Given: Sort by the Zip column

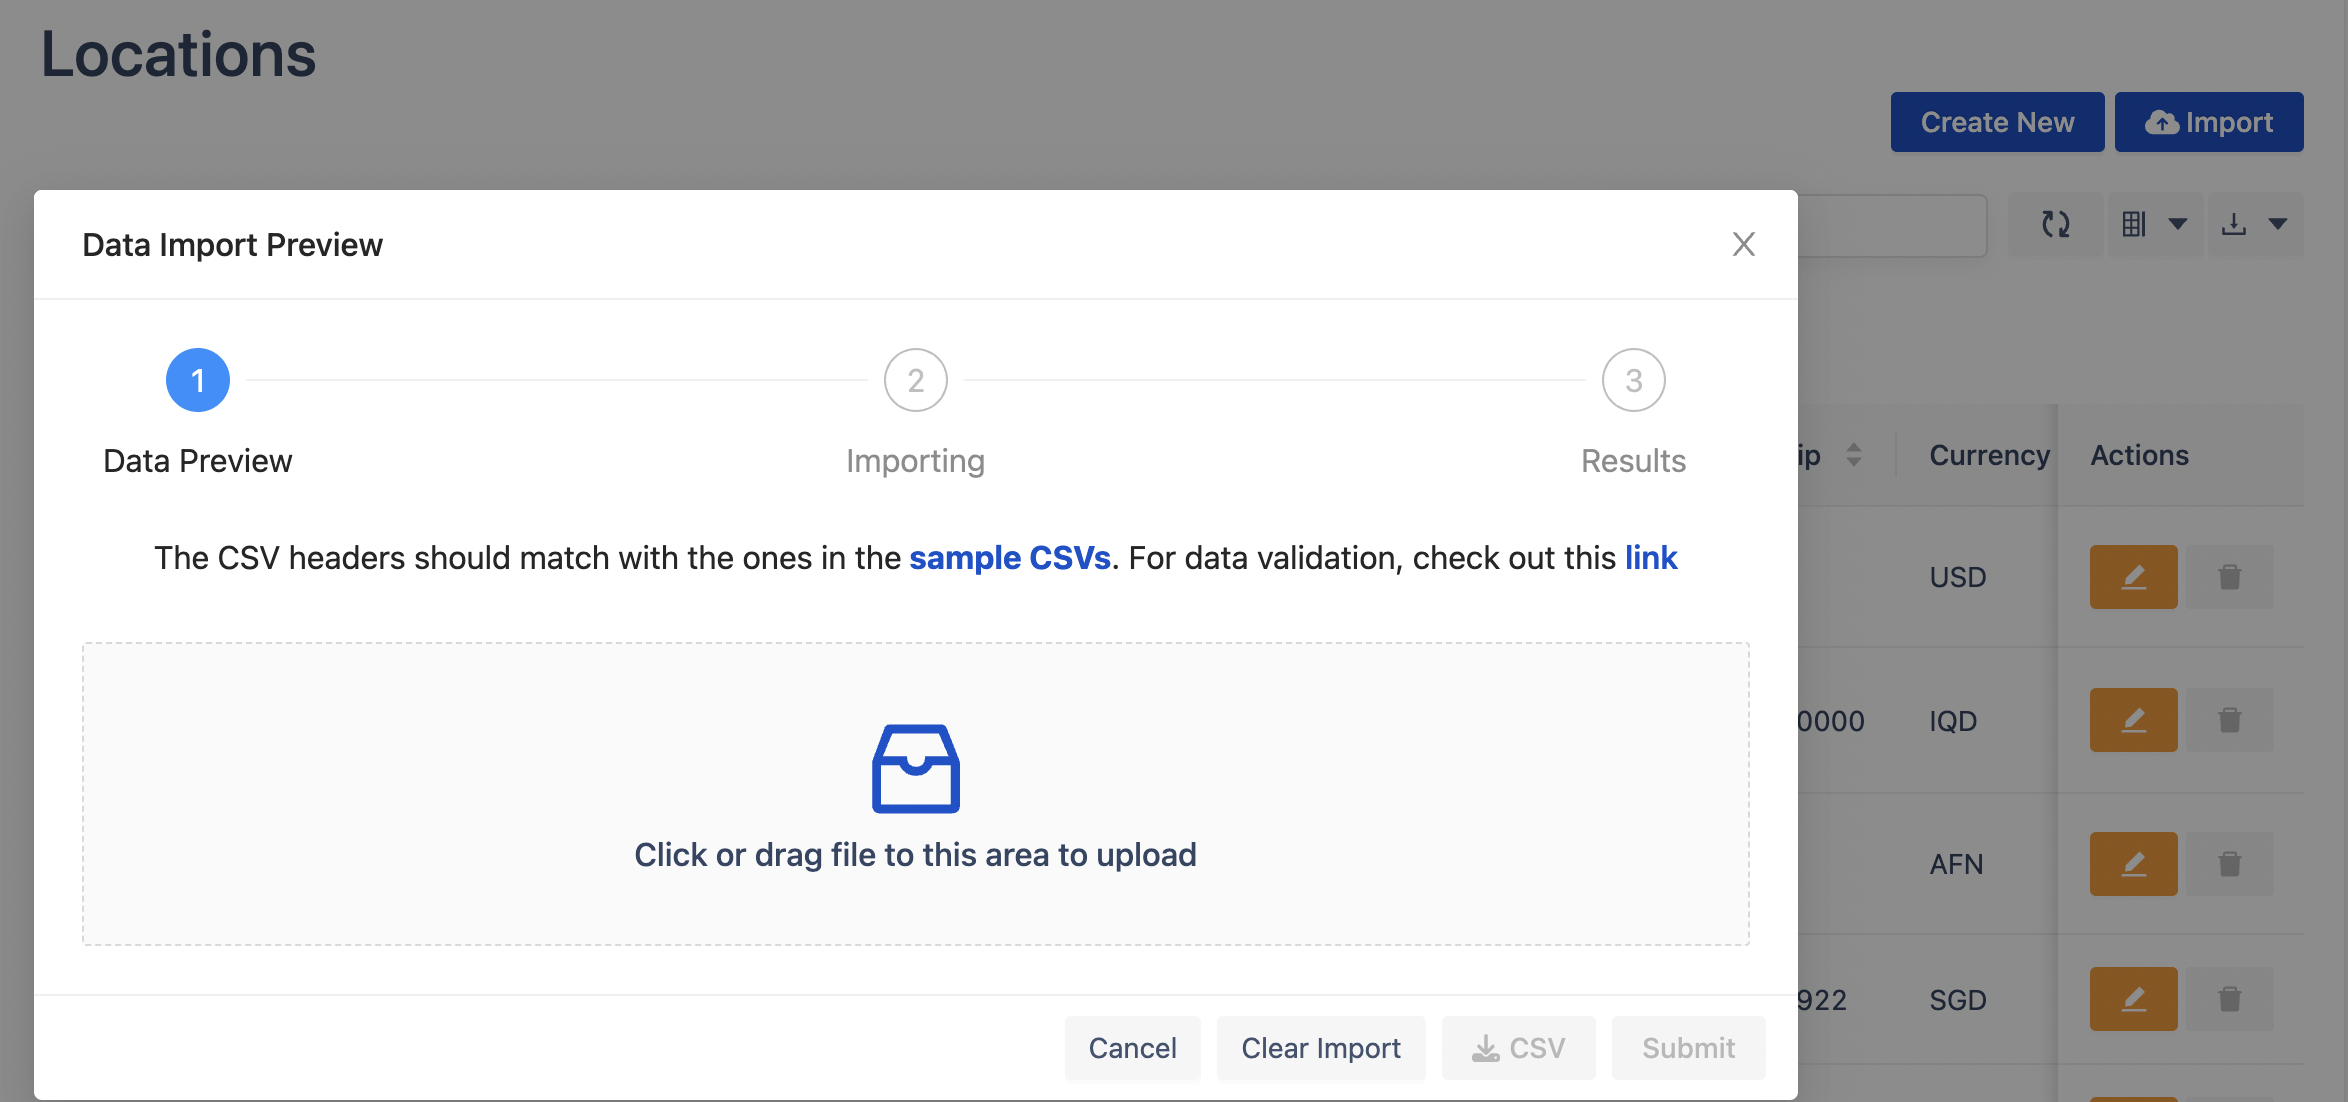Looking at the screenshot, I should point(1853,455).
